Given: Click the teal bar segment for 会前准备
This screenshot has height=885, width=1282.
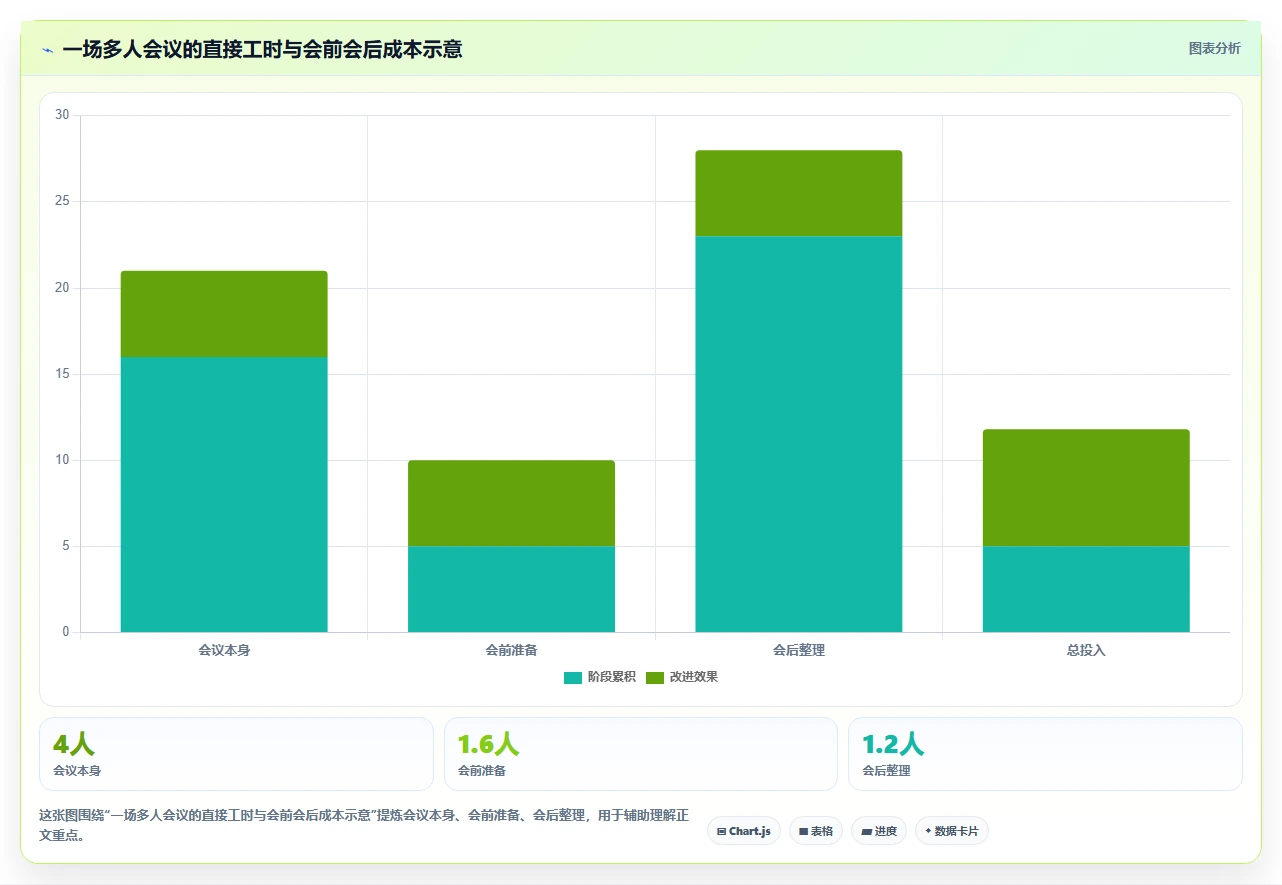Looking at the screenshot, I should pos(511,589).
